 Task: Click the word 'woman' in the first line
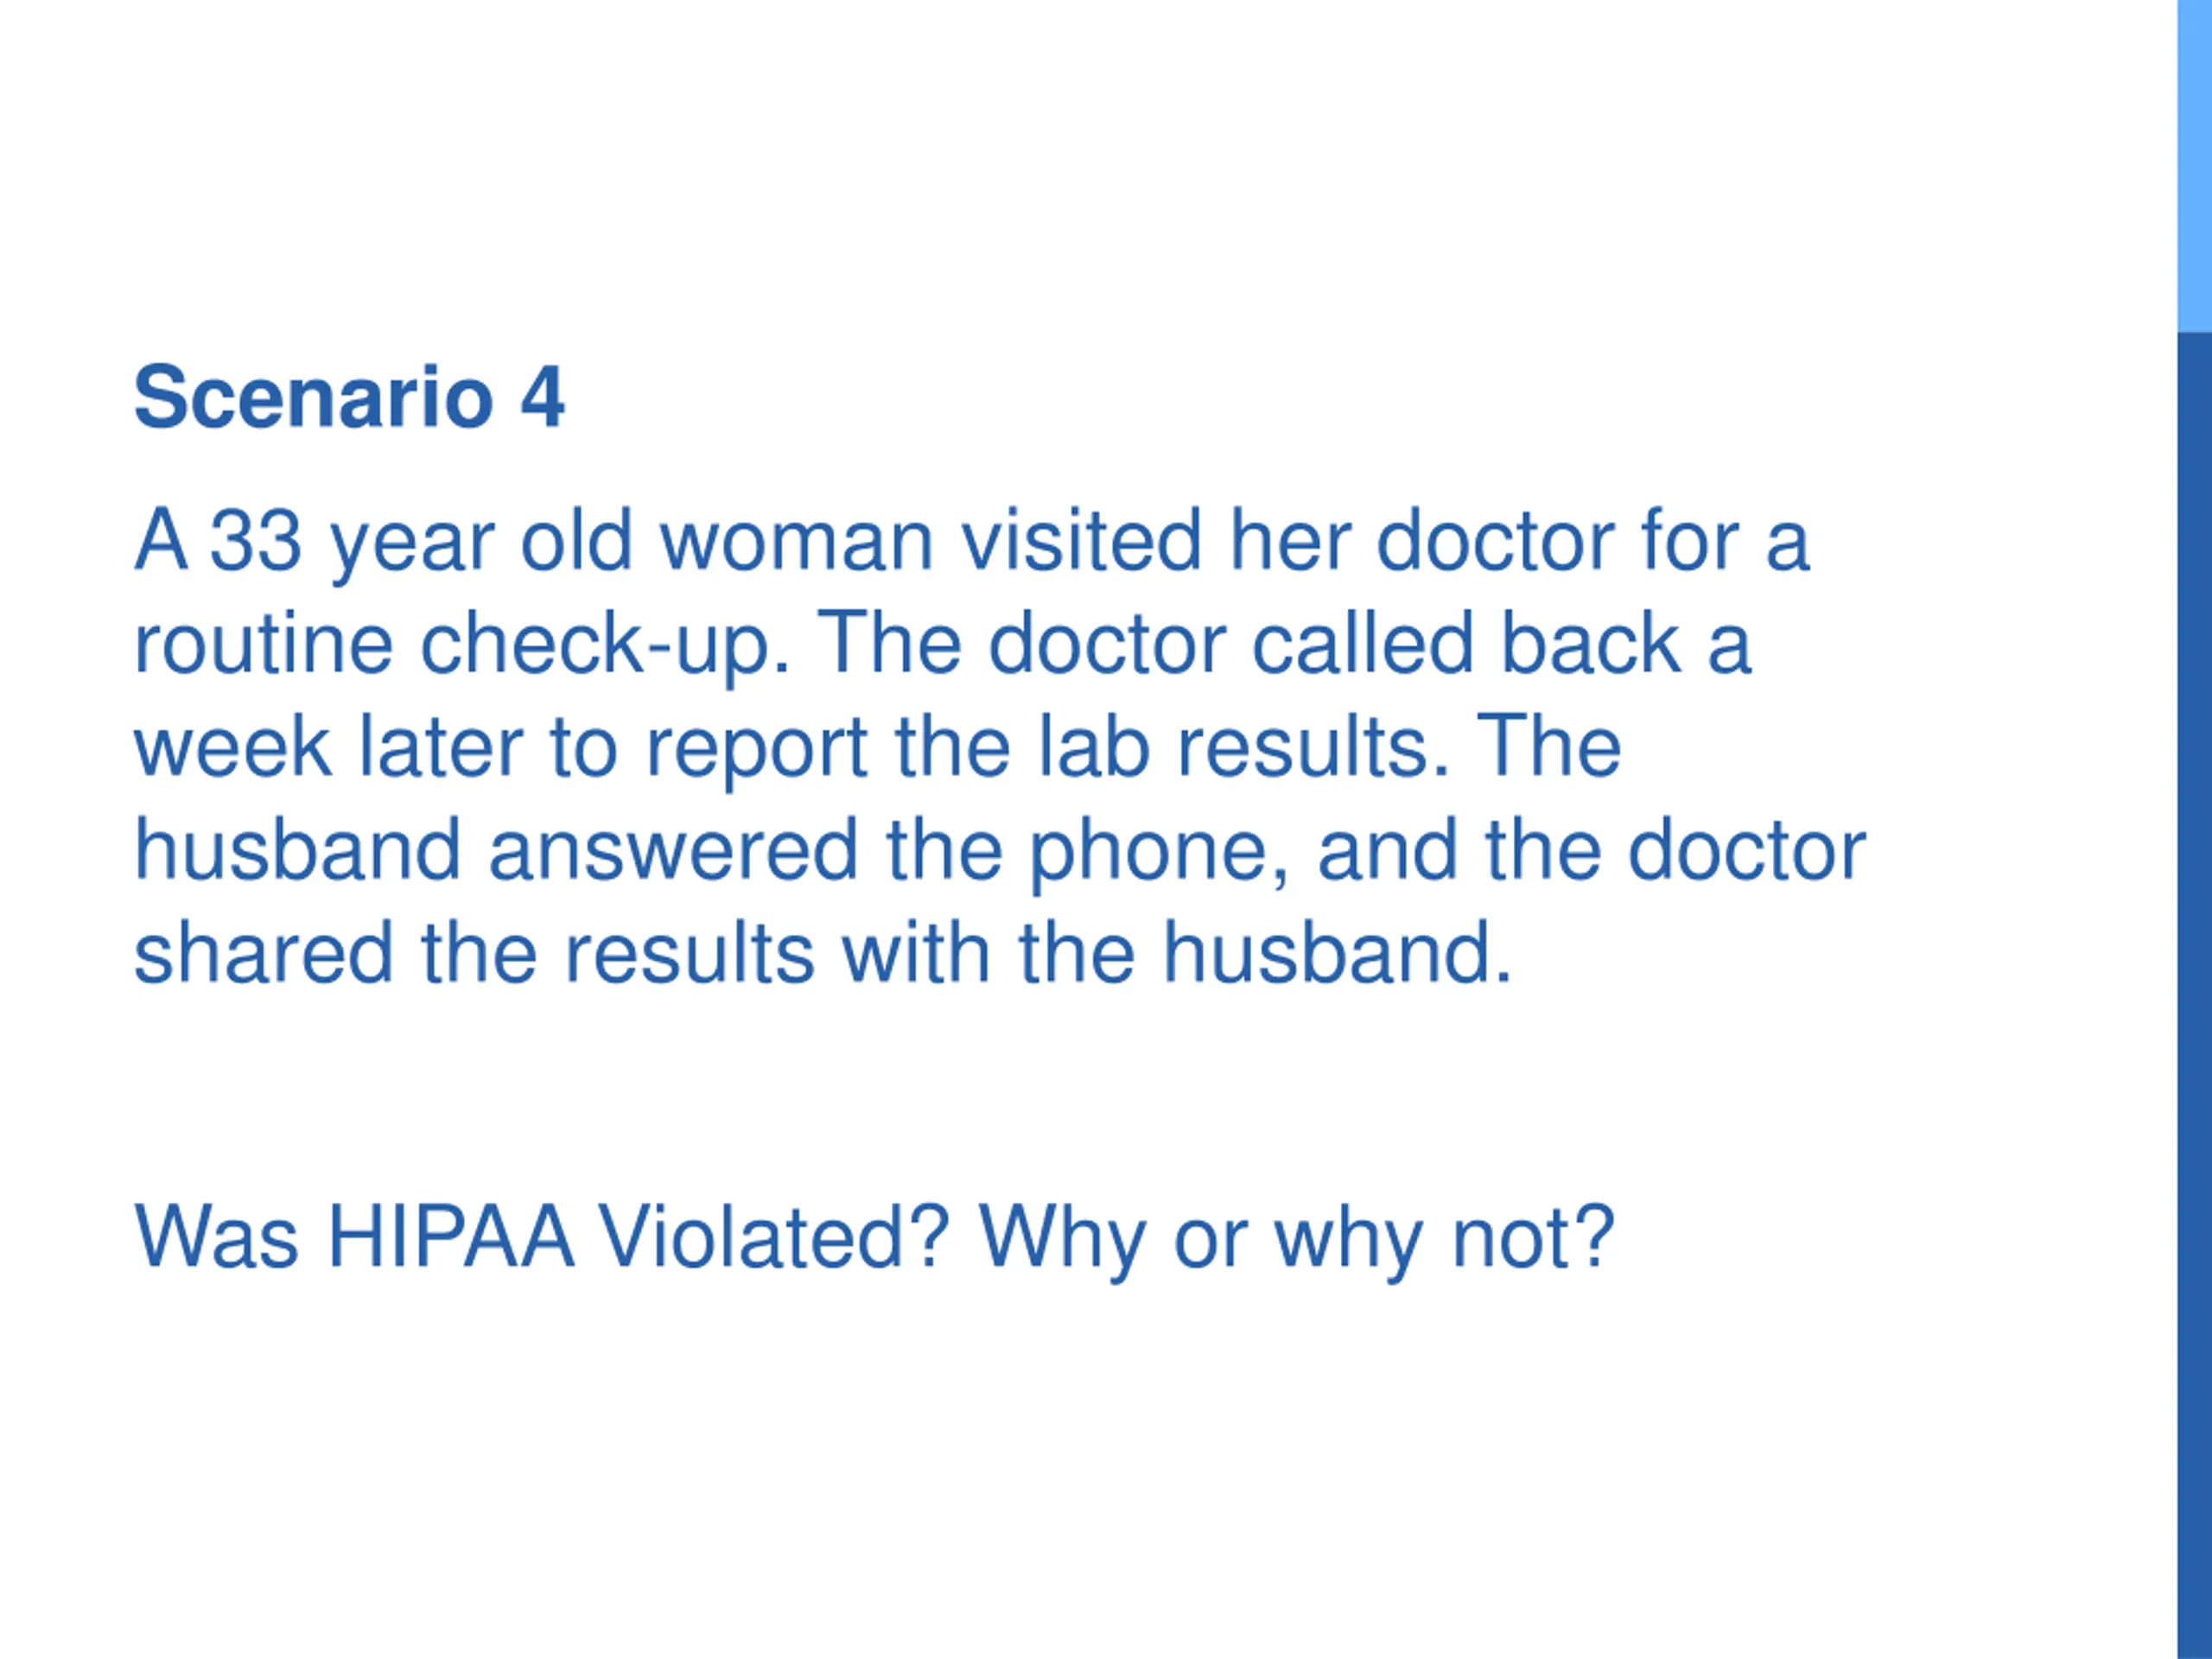coord(797,541)
